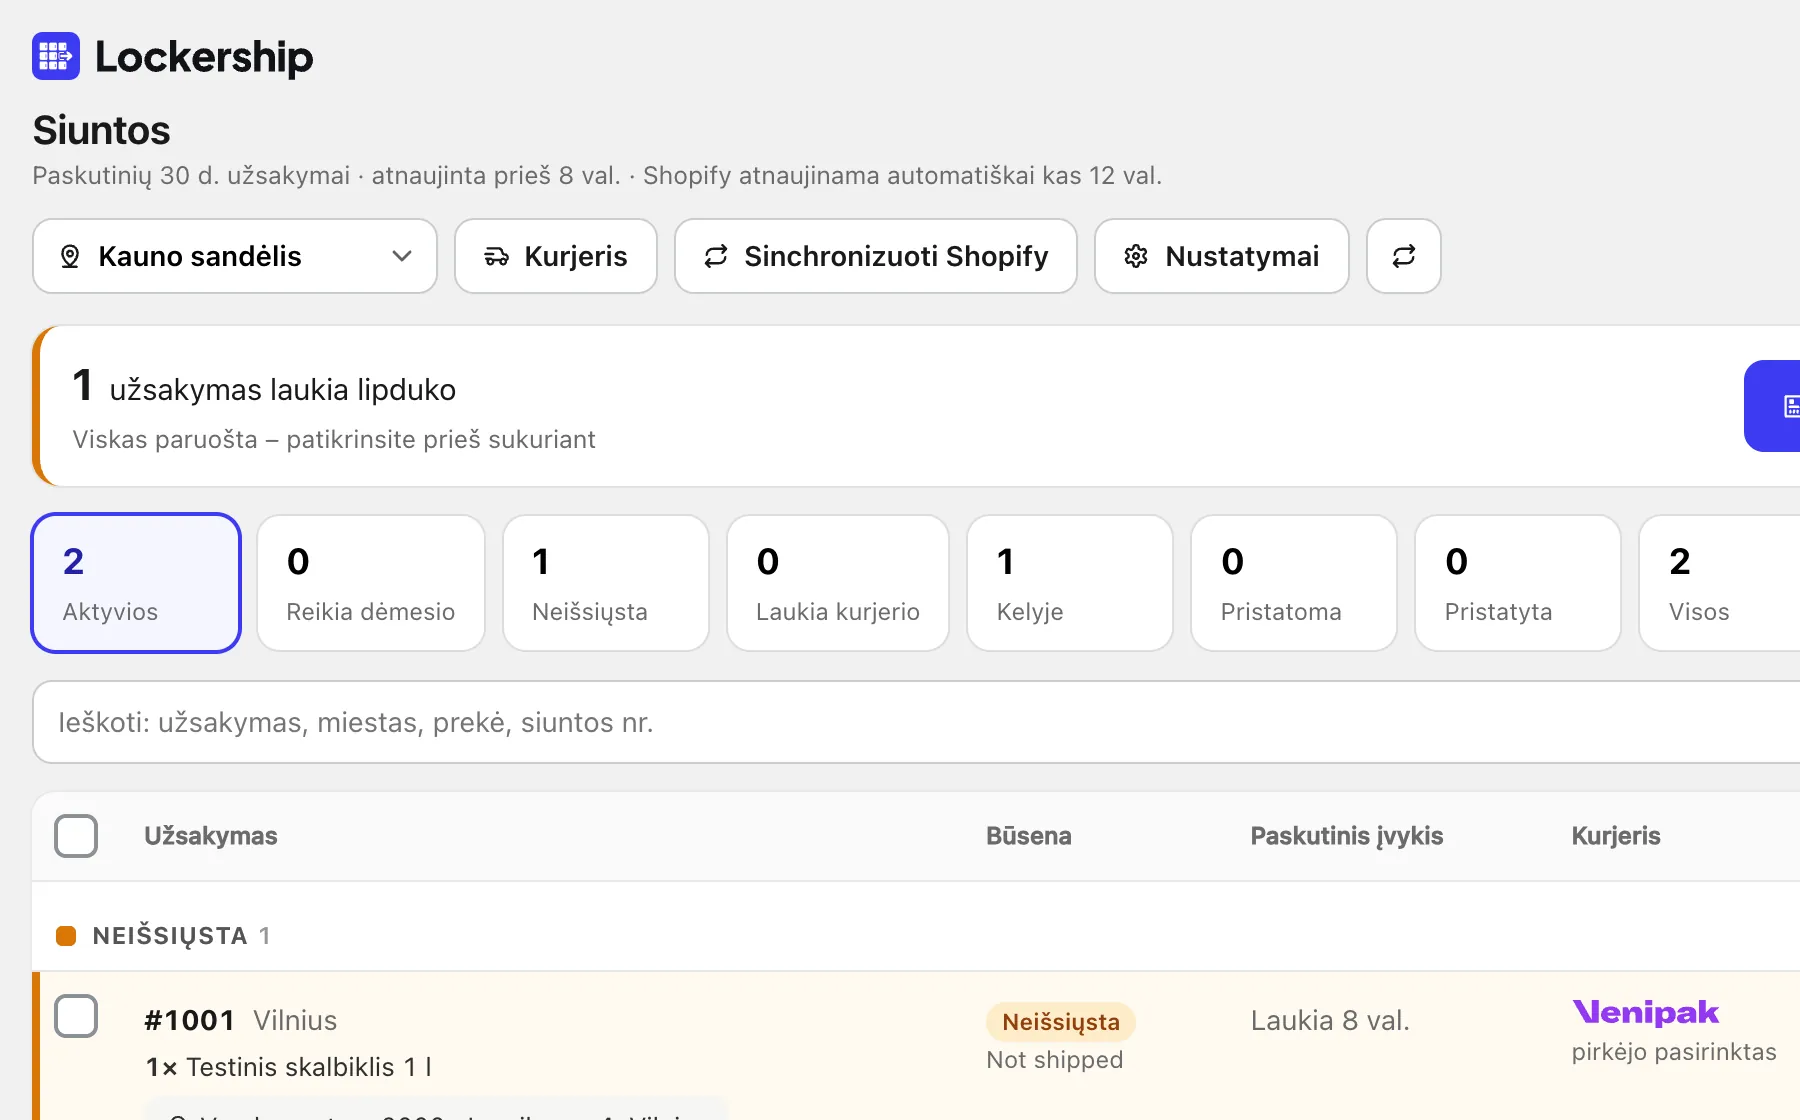
Task: Expand the Kauno sandėlis dropdown chevron
Action: click(x=402, y=256)
